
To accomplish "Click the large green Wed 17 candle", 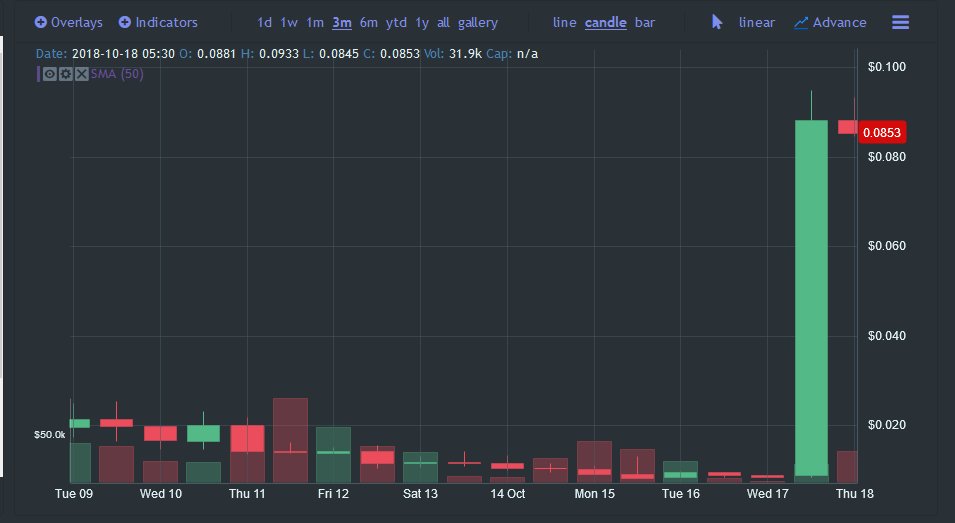I will [811, 297].
